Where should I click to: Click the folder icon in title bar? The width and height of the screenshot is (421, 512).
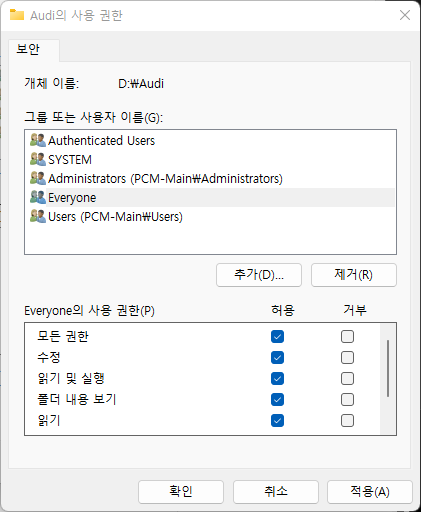(17, 15)
